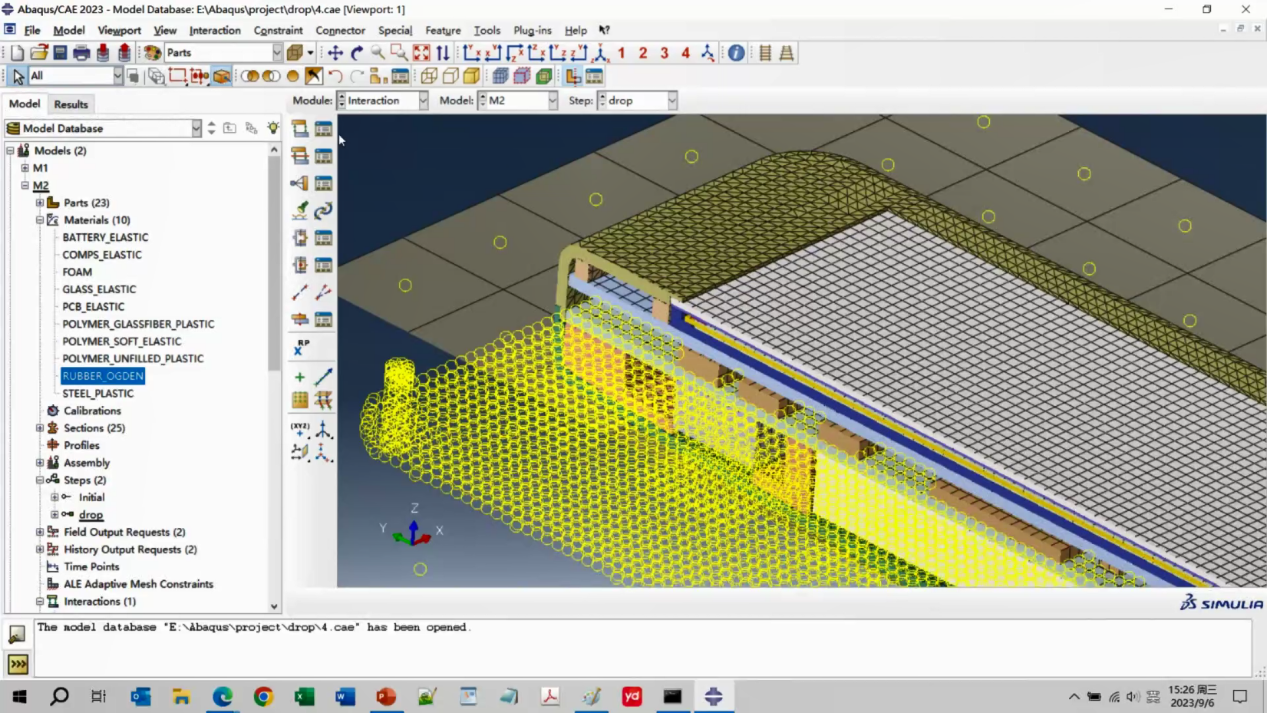Image resolution: width=1267 pixels, height=713 pixels.
Task: Click the Pan View tool
Action: (335, 53)
